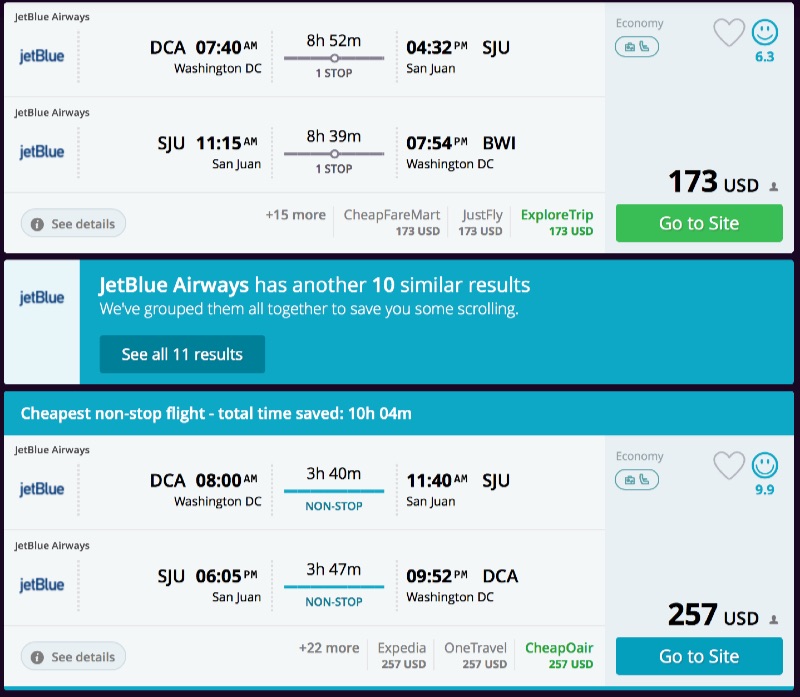The image size is (800, 697).
Task: Favorite the 257 USD non-stop flight heart
Action: [729, 466]
